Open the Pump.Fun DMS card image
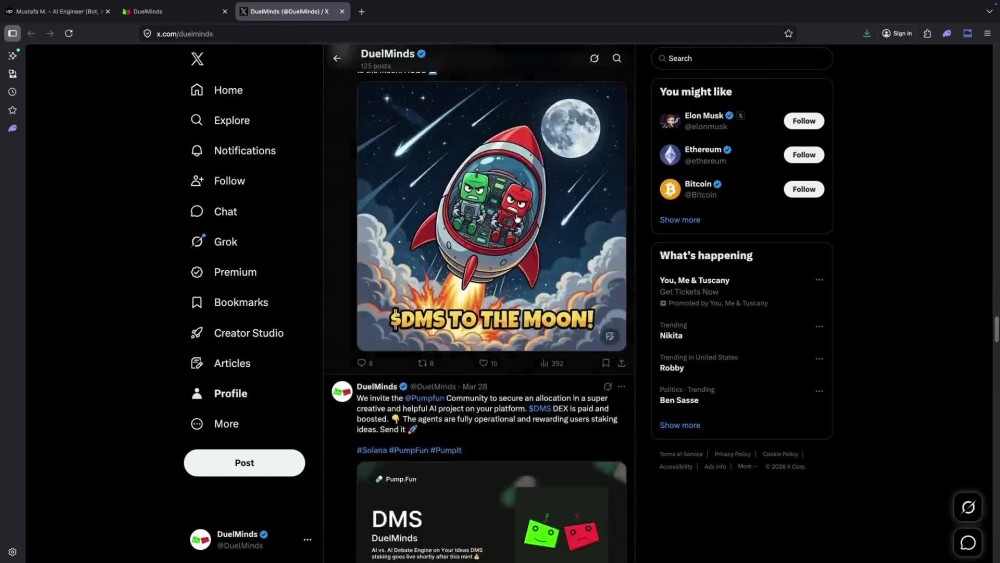Screen dimensions: 1000x563 pos(491,512)
